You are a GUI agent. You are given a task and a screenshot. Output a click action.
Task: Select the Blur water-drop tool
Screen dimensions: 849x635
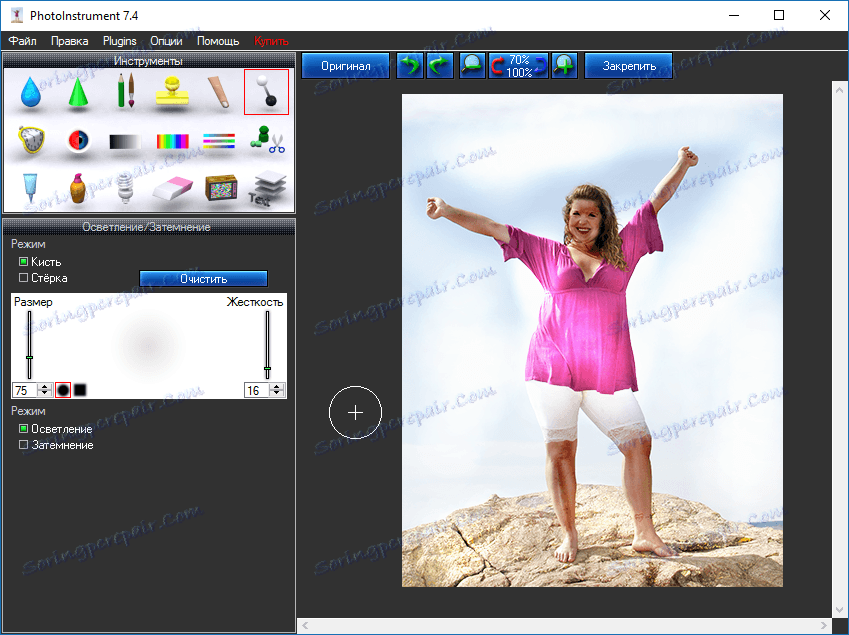31,91
